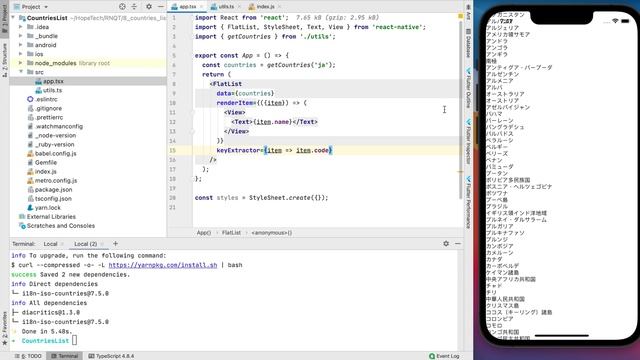Open Terminal settings gear icon

tap(446, 243)
